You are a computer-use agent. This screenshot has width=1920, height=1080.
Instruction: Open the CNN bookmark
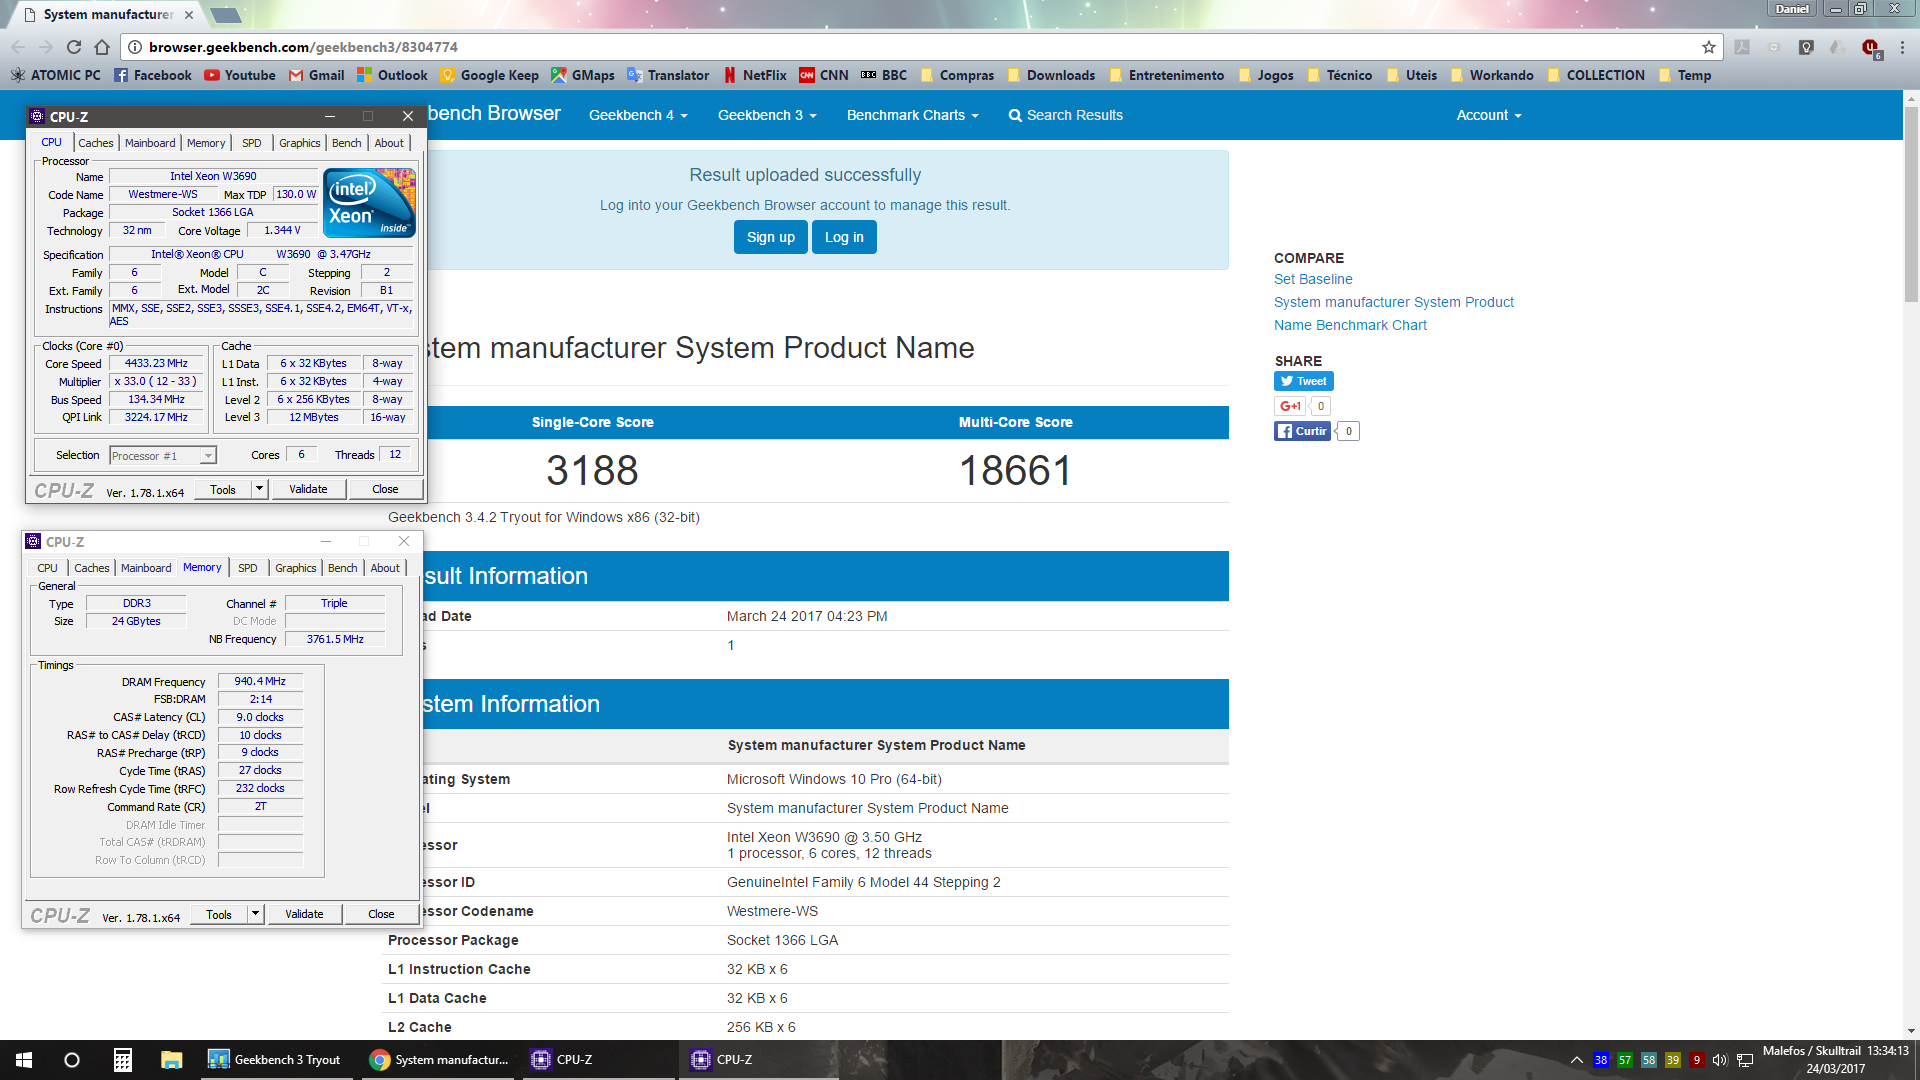pos(824,75)
